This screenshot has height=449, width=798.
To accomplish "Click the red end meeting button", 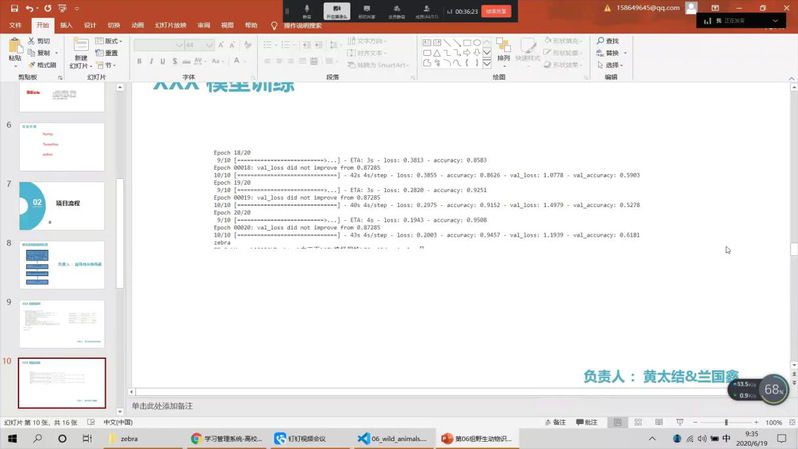I will pos(494,11).
